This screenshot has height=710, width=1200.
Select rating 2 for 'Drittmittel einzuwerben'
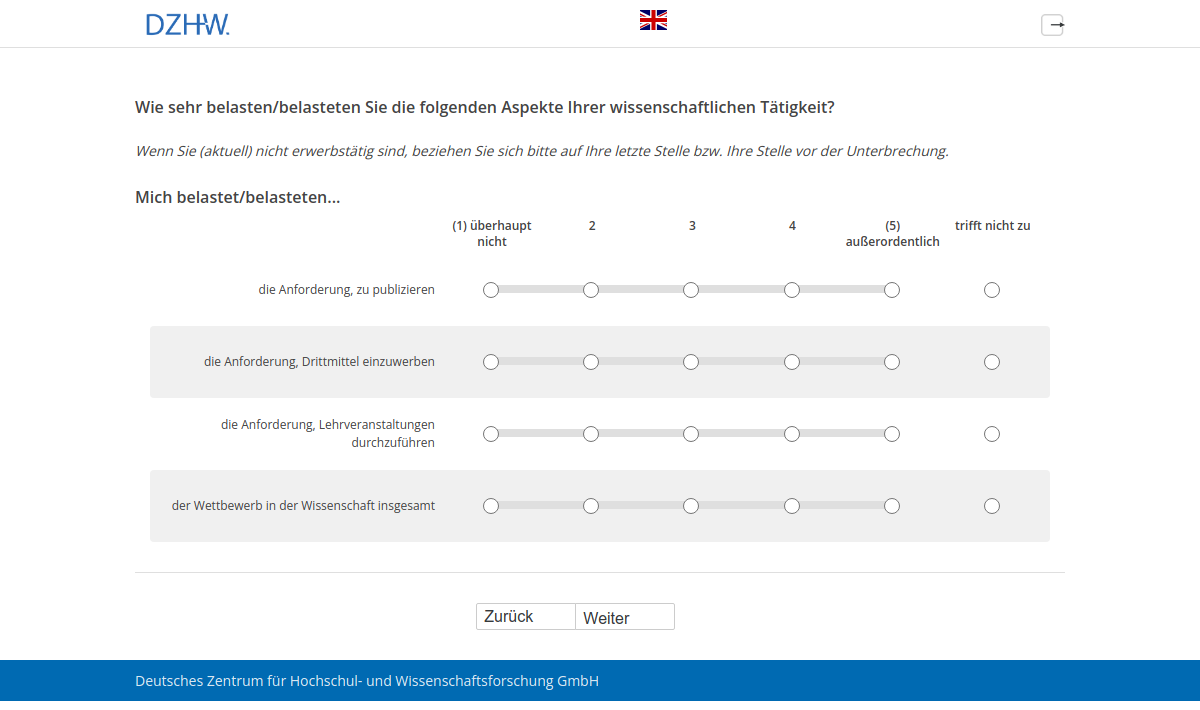pos(591,362)
